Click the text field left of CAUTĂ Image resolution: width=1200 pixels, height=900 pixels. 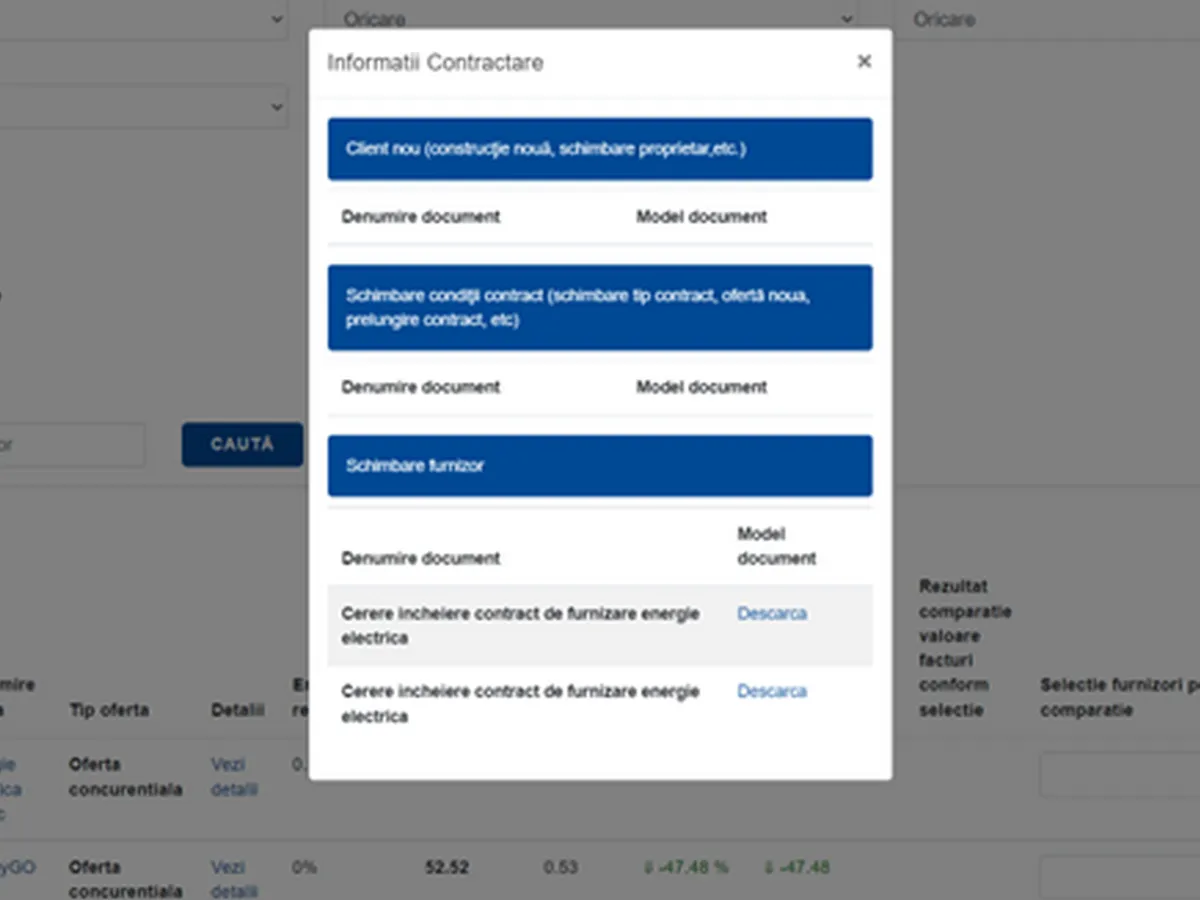[72, 445]
